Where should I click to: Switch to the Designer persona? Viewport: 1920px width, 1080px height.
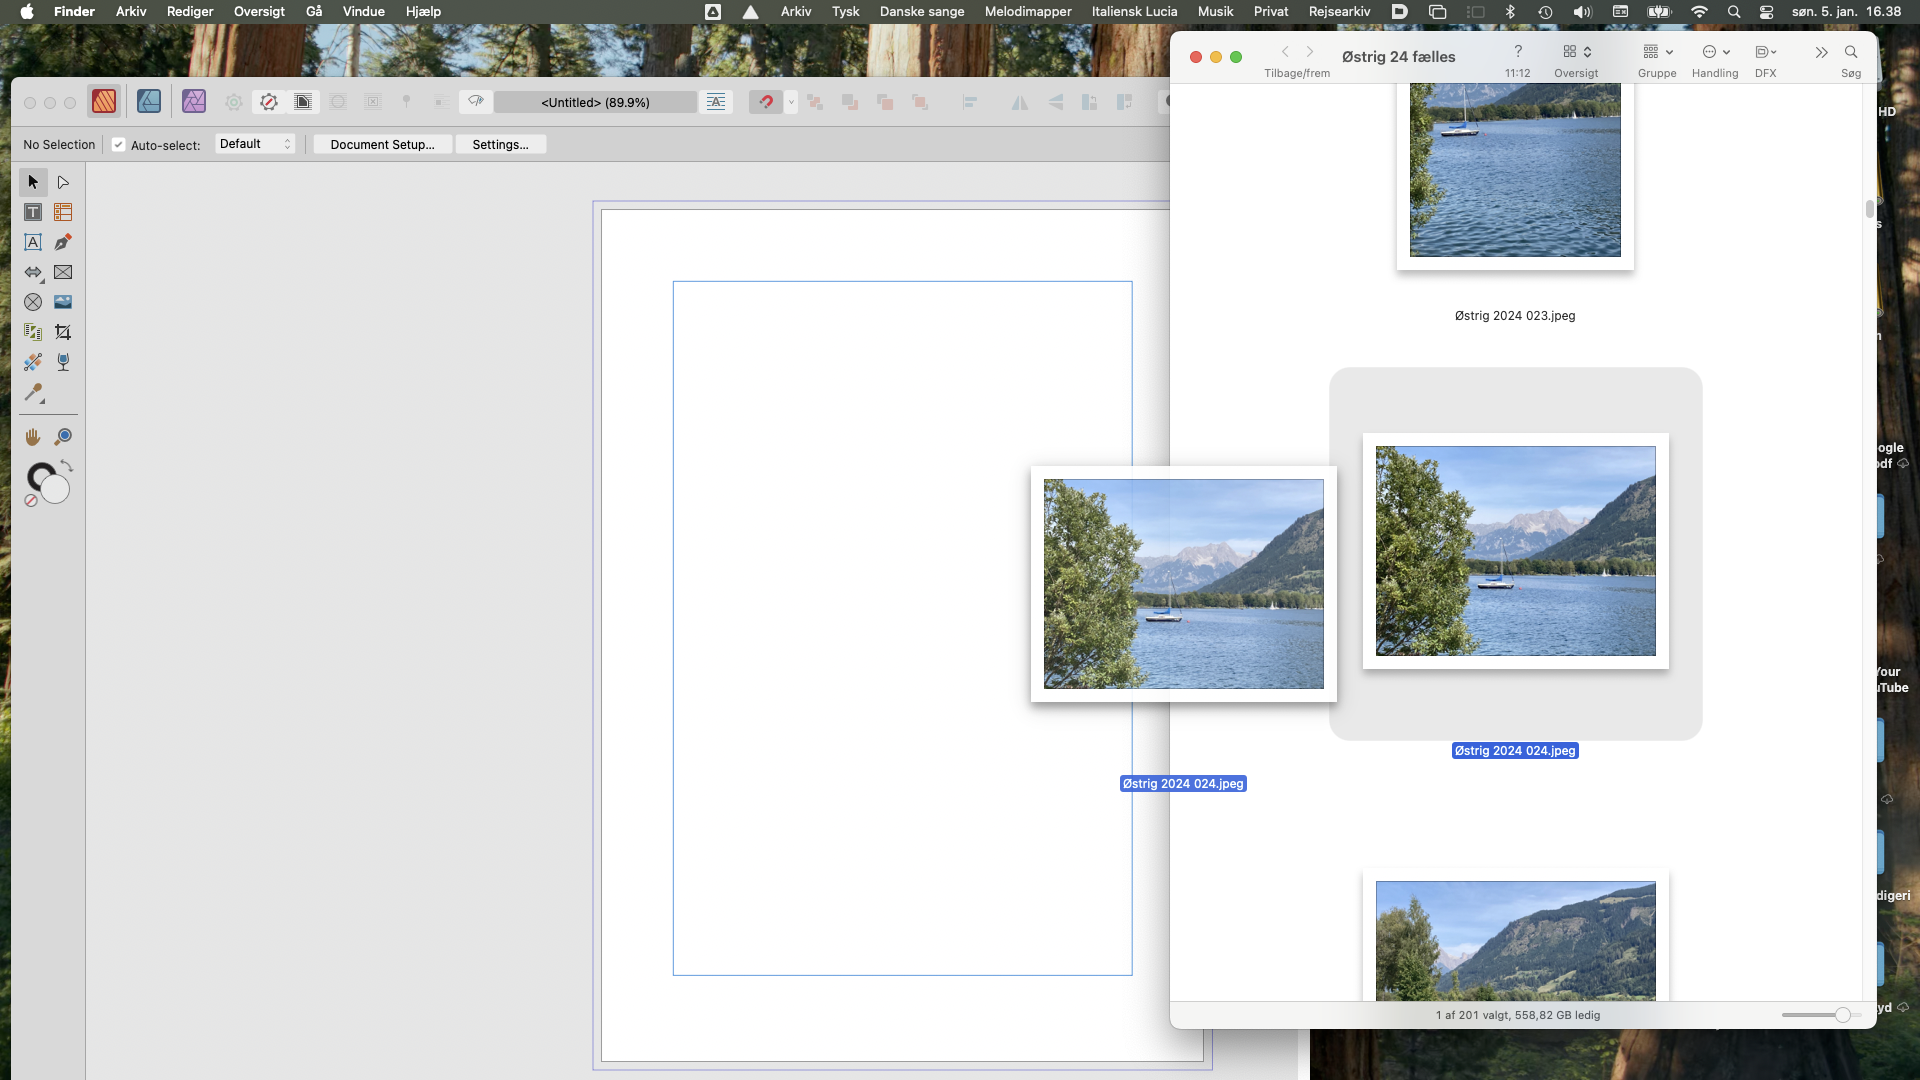pyautogui.click(x=149, y=101)
